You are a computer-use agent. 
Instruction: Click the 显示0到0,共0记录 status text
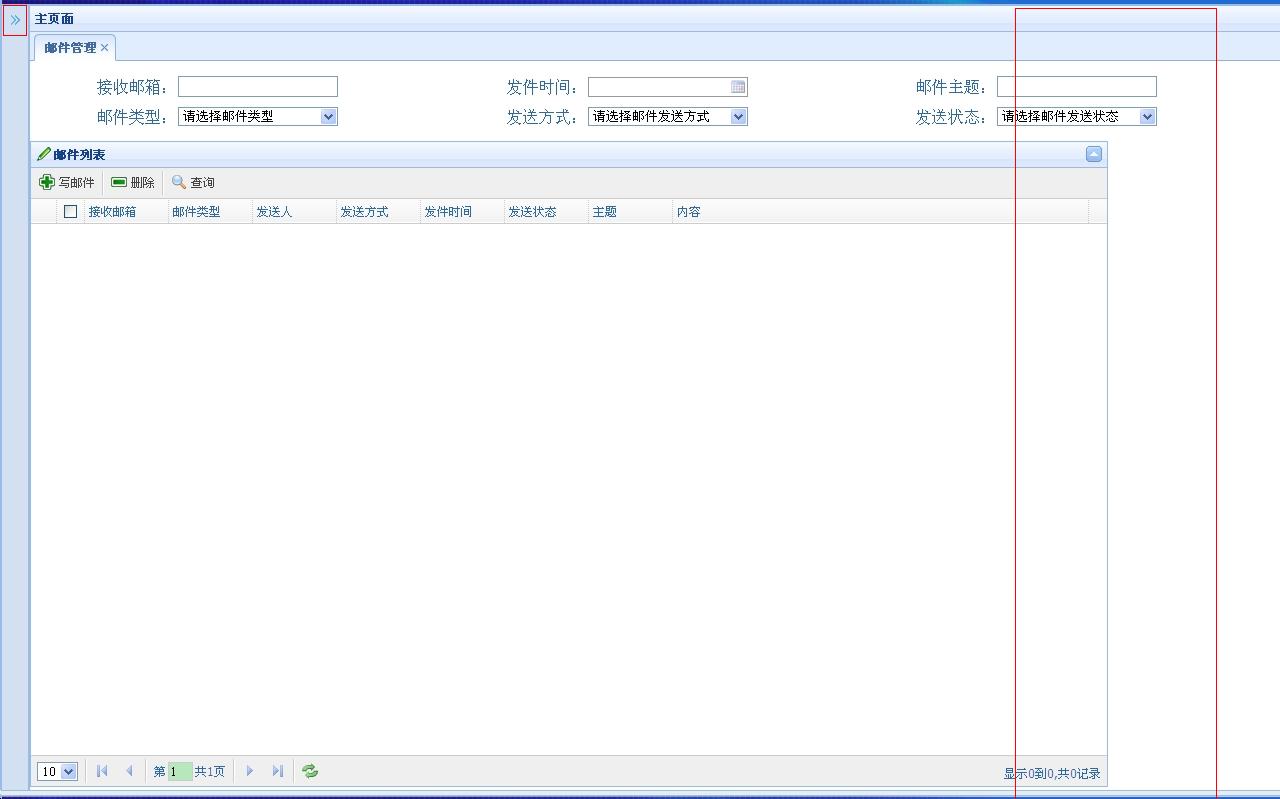click(1052, 773)
